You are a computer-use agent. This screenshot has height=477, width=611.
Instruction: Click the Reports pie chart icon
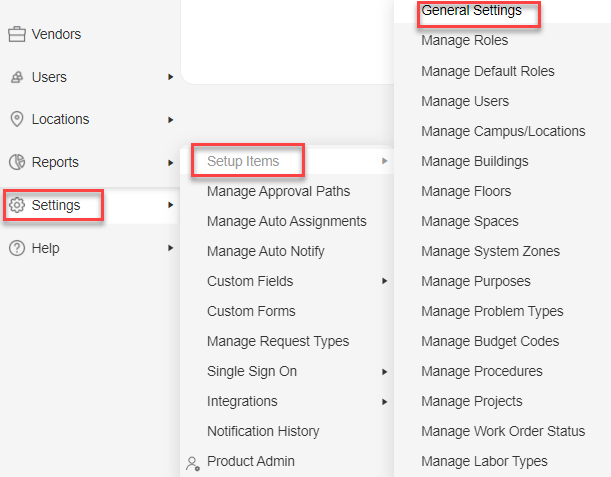click(x=17, y=162)
